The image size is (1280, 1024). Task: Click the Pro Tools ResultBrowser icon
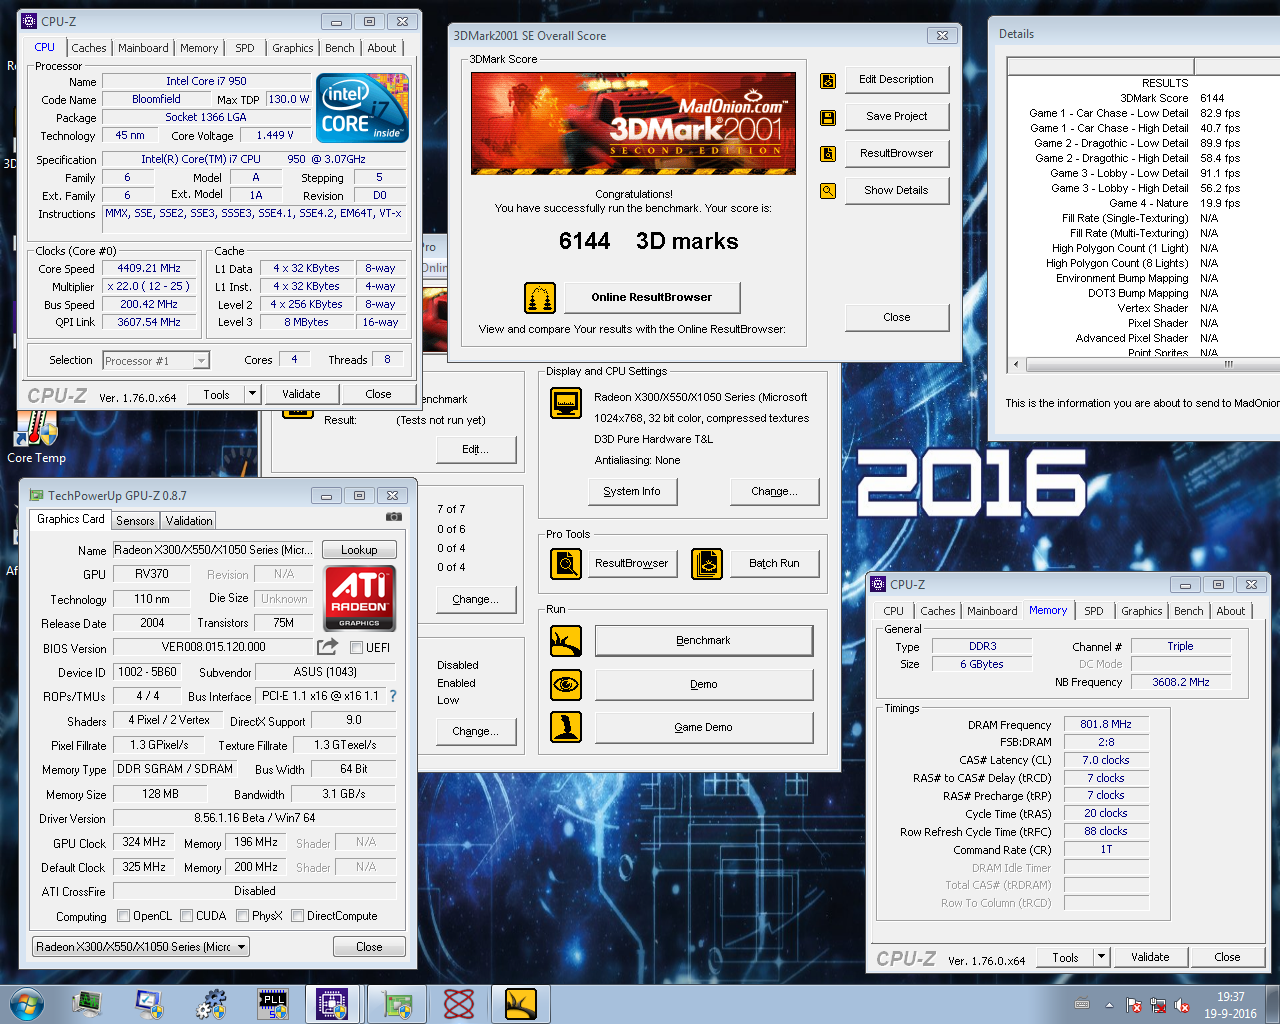[x=566, y=564]
